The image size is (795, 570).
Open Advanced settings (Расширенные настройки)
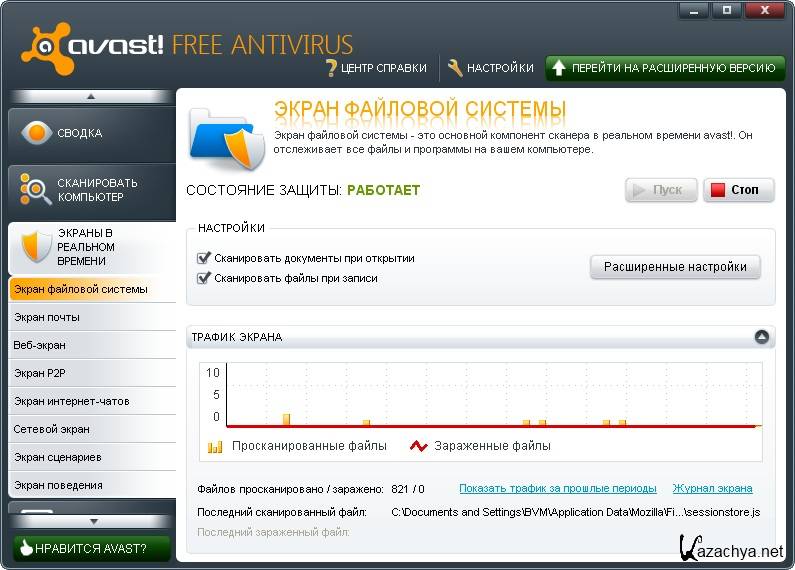[x=675, y=267]
